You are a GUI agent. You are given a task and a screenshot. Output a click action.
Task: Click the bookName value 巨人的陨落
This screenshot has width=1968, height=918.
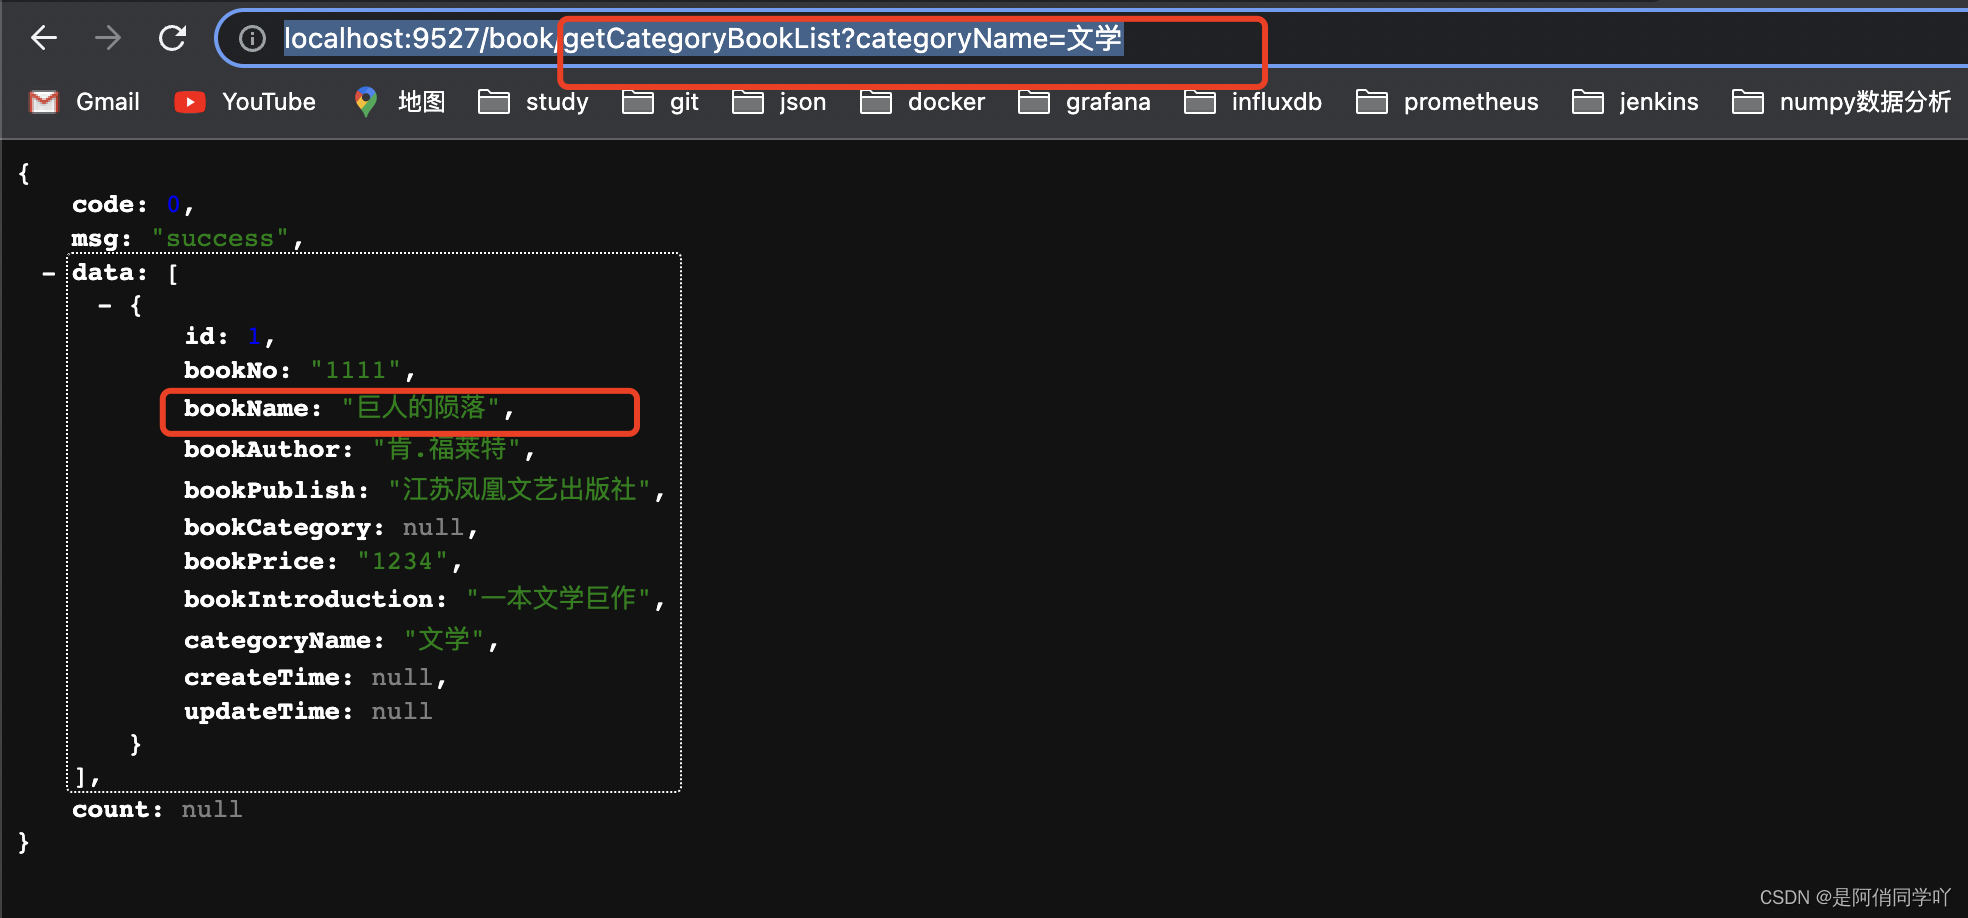(x=421, y=408)
